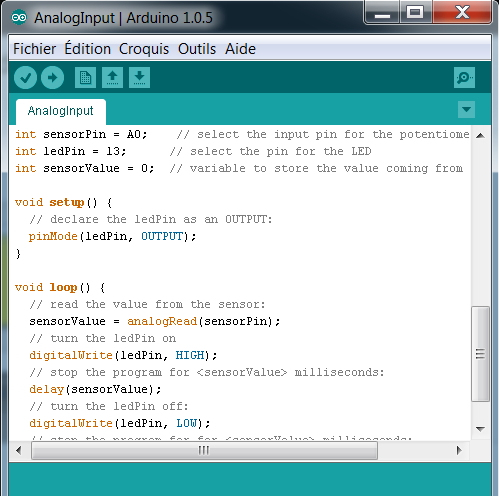The width and height of the screenshot is (499, 496).
Task: Expand the tab options dropdown arrow
Action: pyautogui.click(x=466, y=109)
